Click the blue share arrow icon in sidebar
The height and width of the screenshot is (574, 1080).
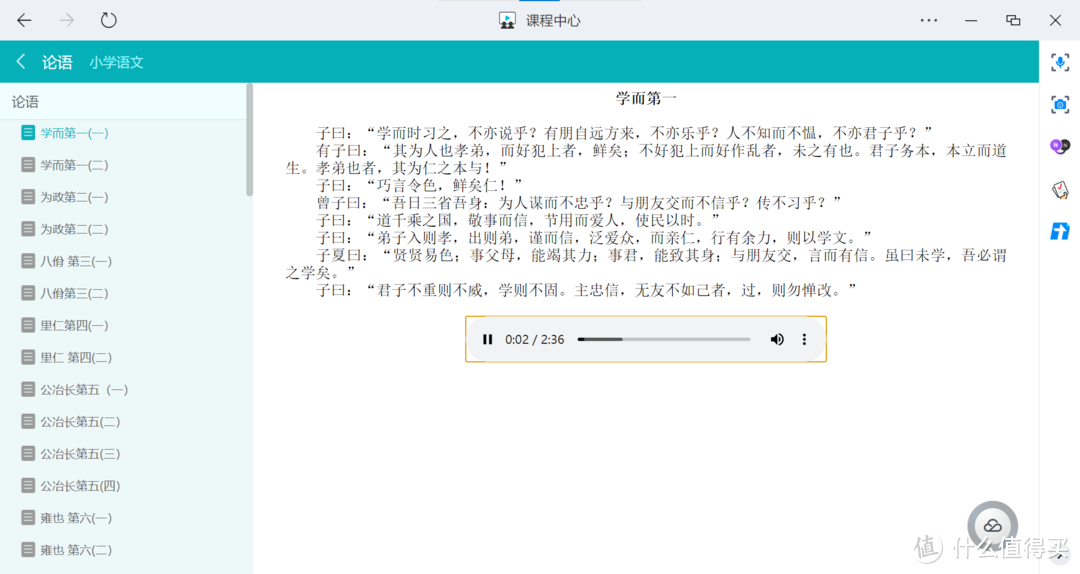point(1060,231)
